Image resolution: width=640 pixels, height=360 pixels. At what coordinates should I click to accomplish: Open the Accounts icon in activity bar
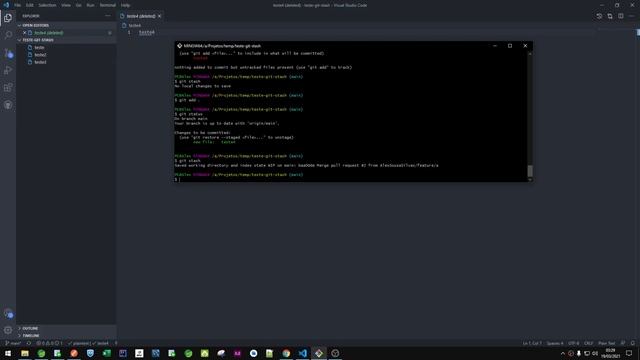pyautogui.click(x=8, y=313)
